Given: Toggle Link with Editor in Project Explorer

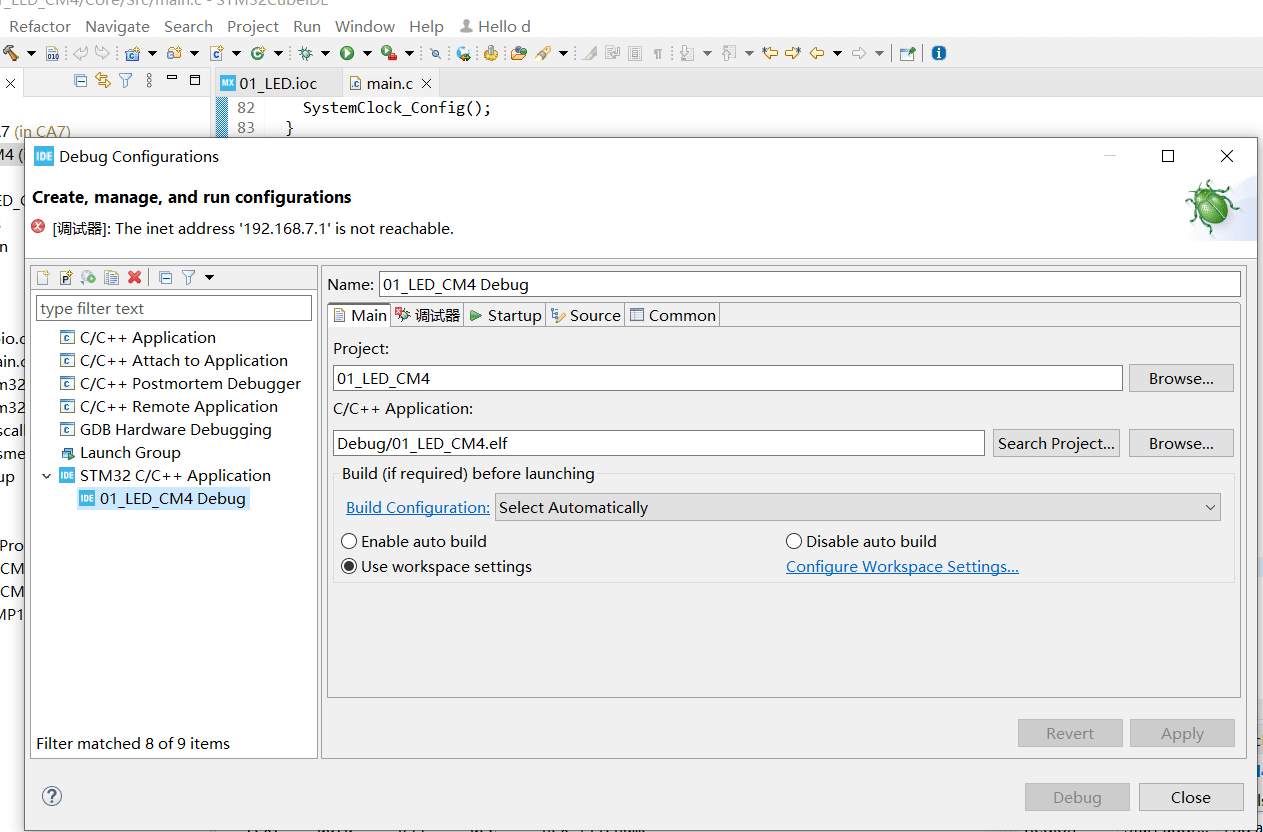Looking at the screenshot, I should (102, 81).
